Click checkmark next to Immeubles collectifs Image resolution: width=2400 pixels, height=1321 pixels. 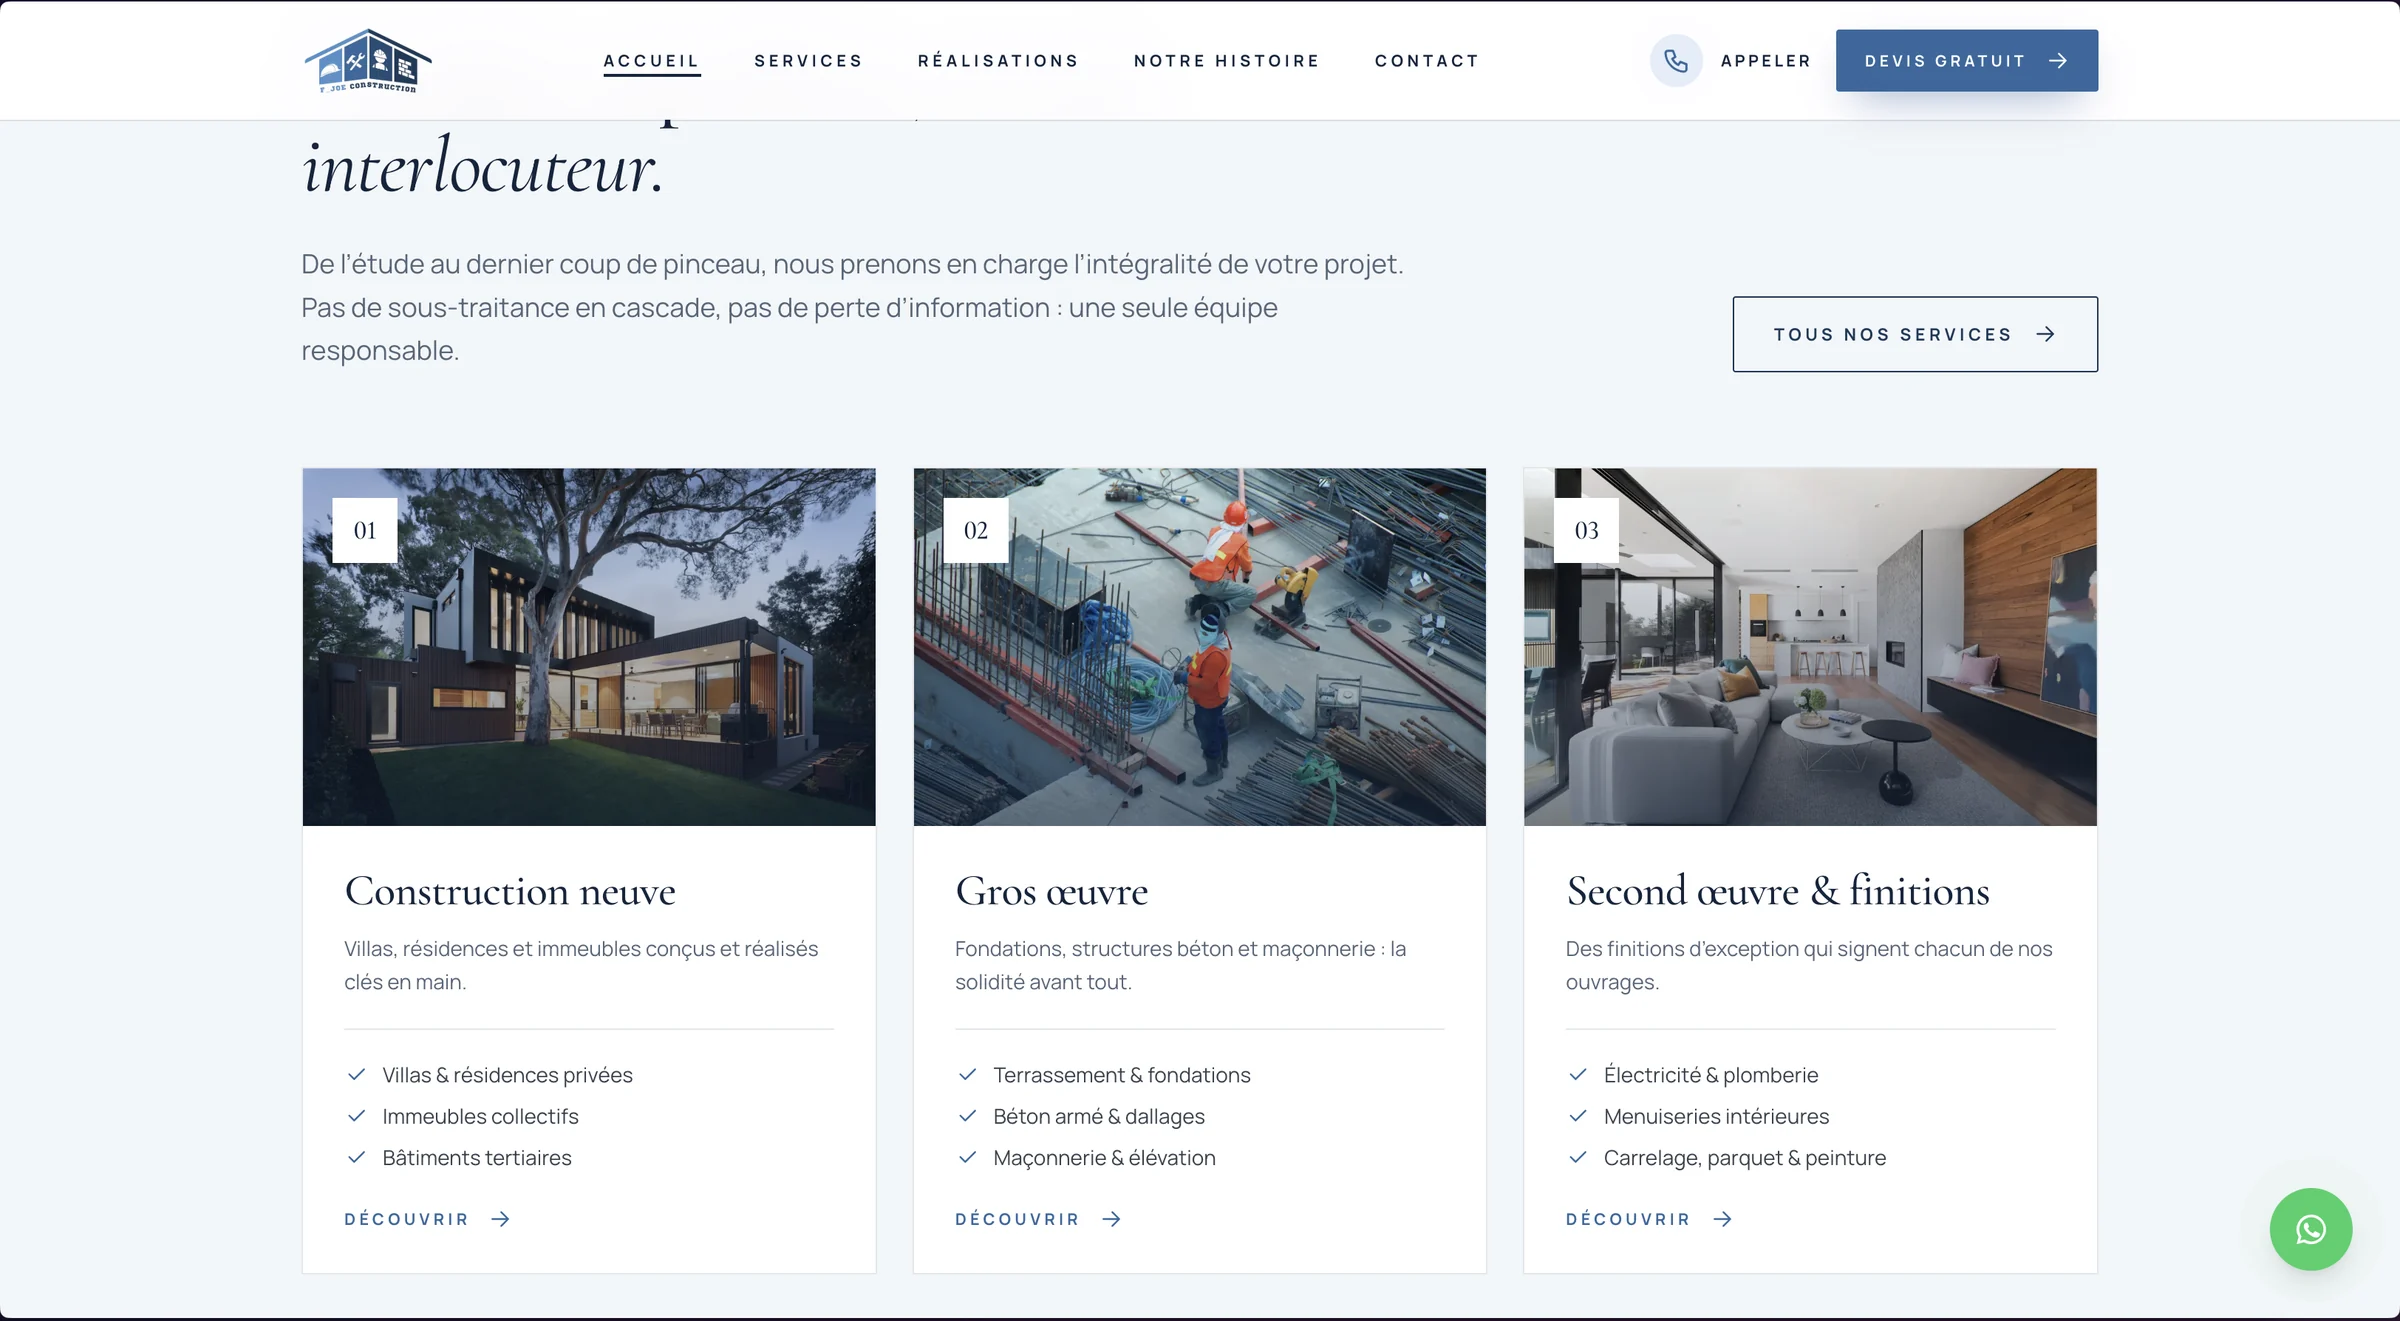[x=356, y=1116]
